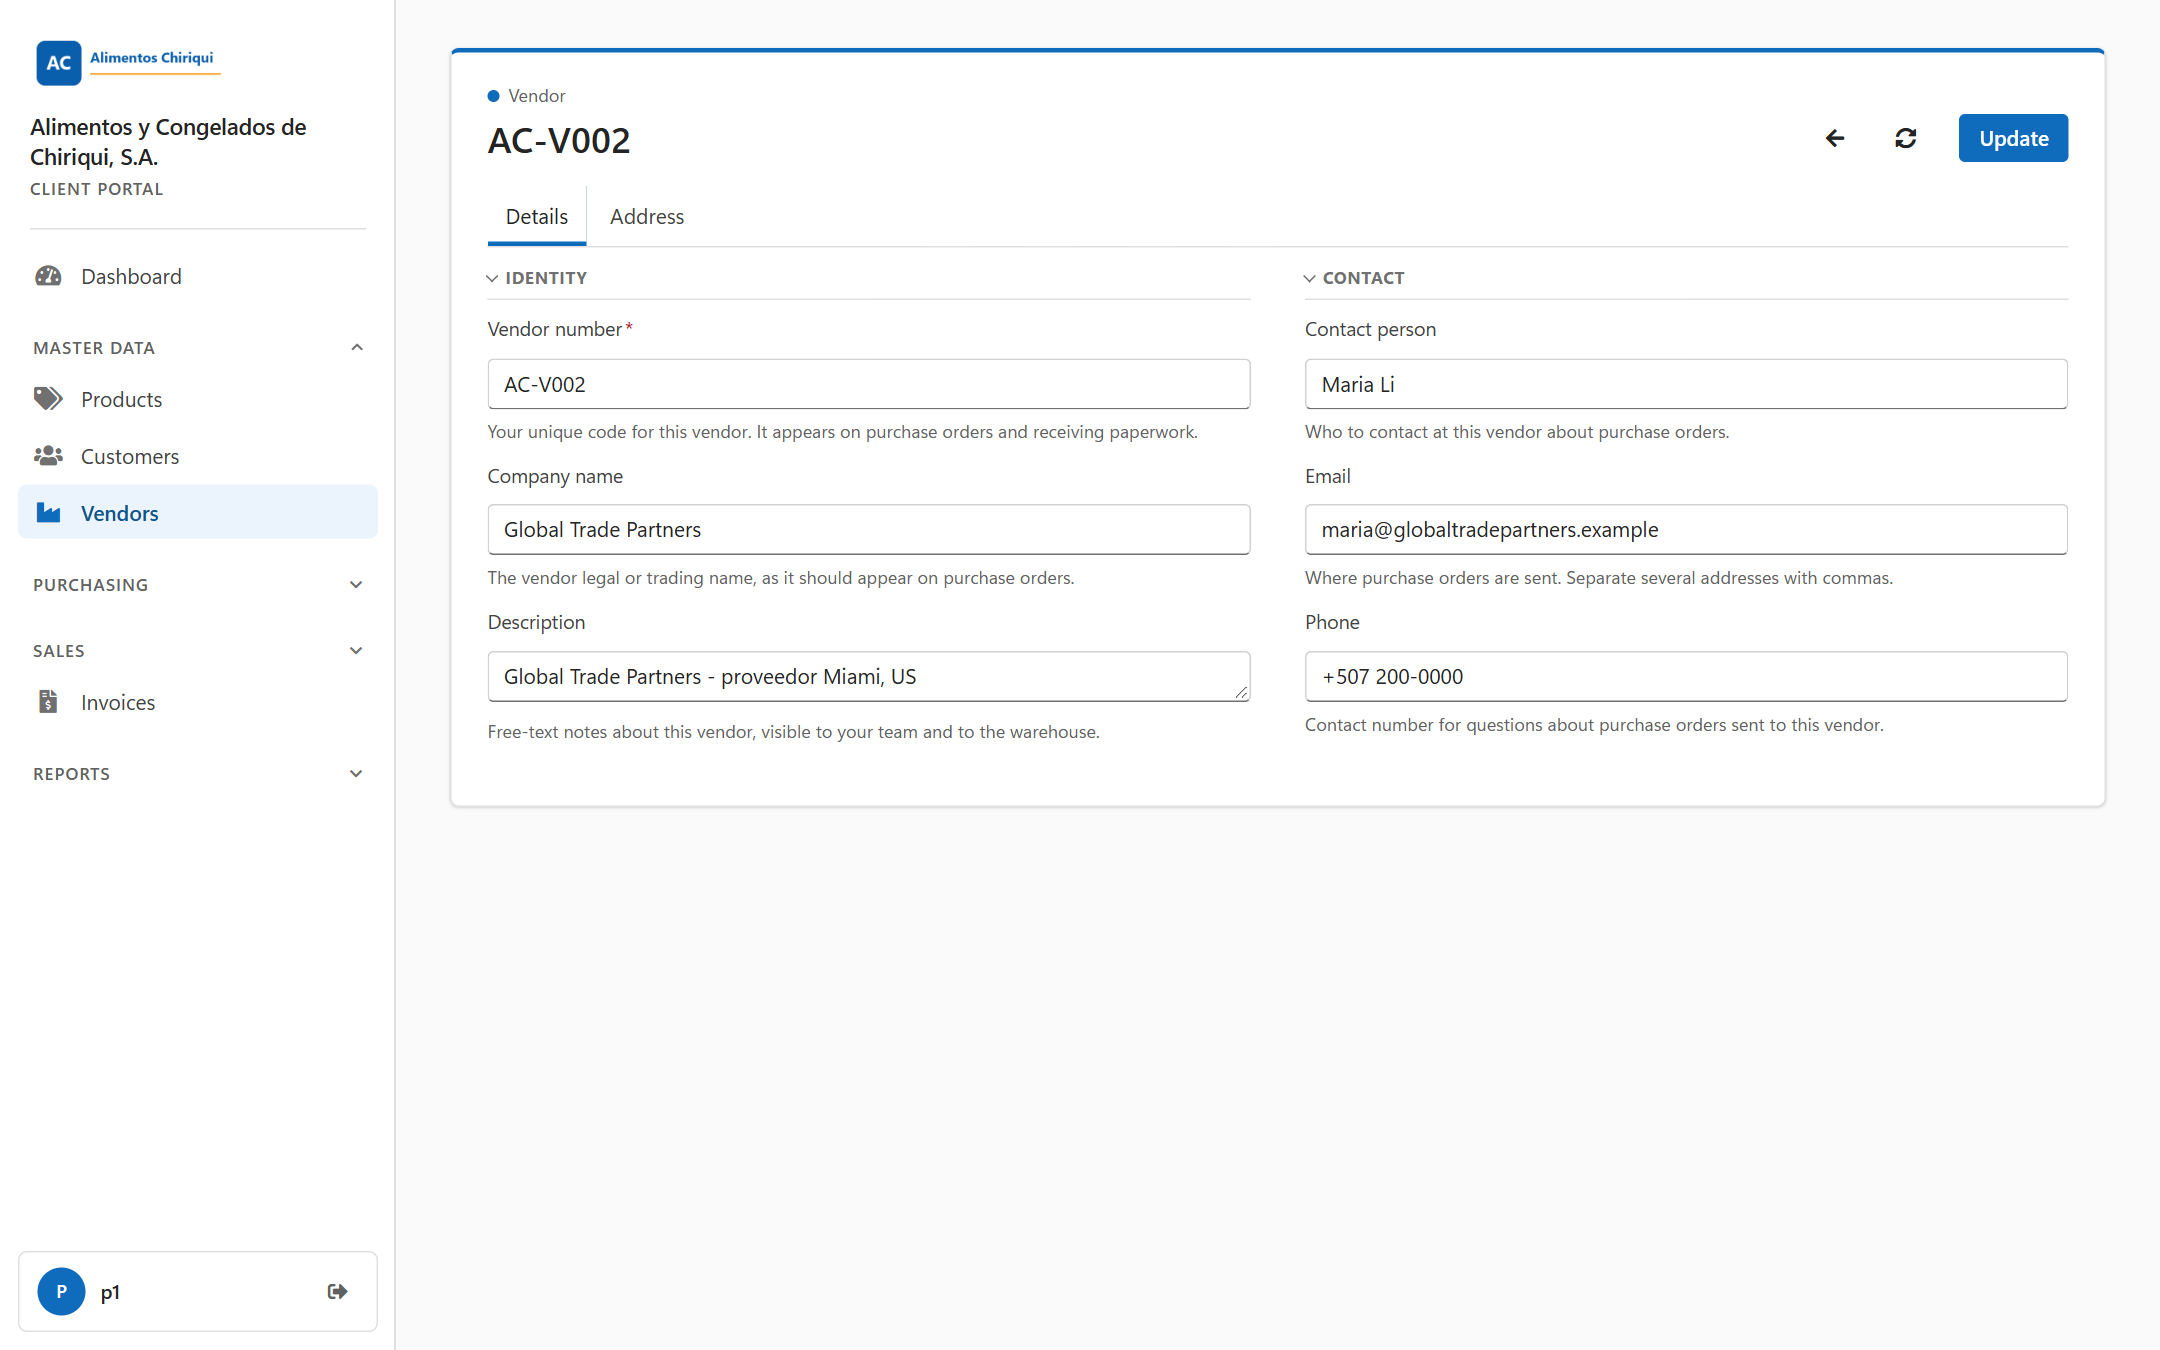Click the Email input field
The height and width of the screenshot is (1350, 2160).
[1686, 530]
